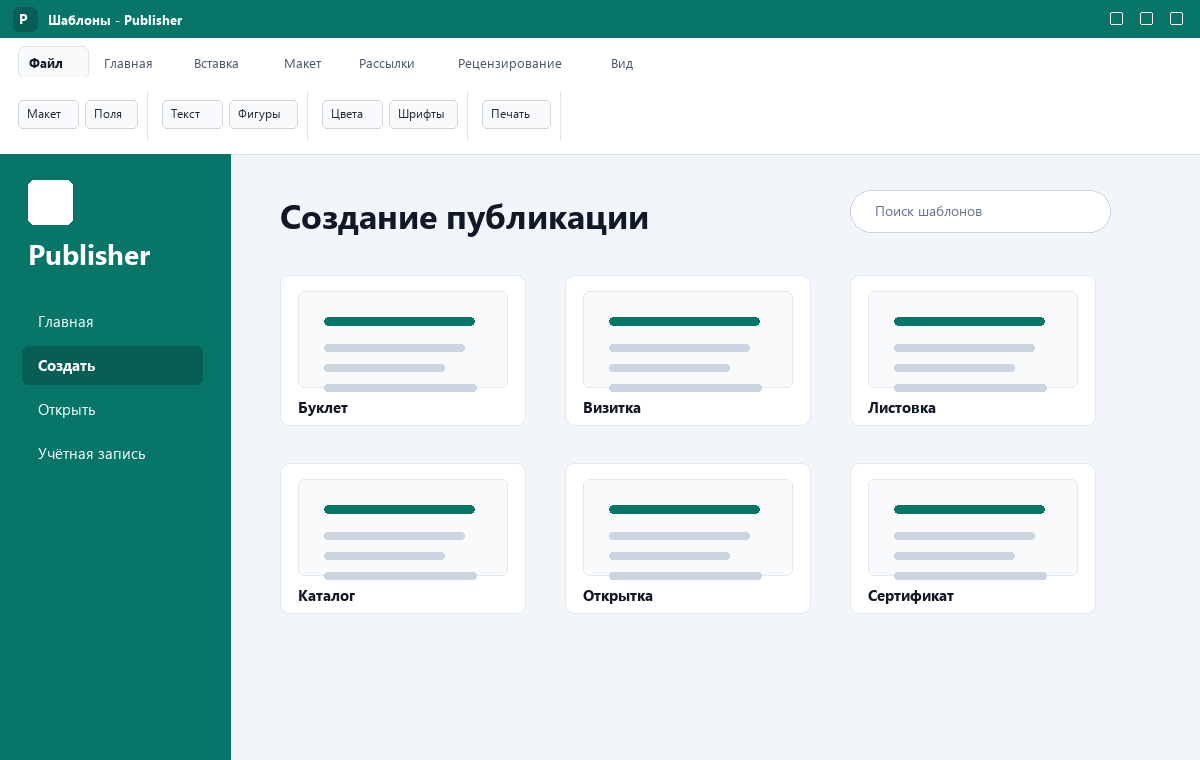Click the Открытка template label
This screenshot has height=760, width=1200.
point(618,596)
